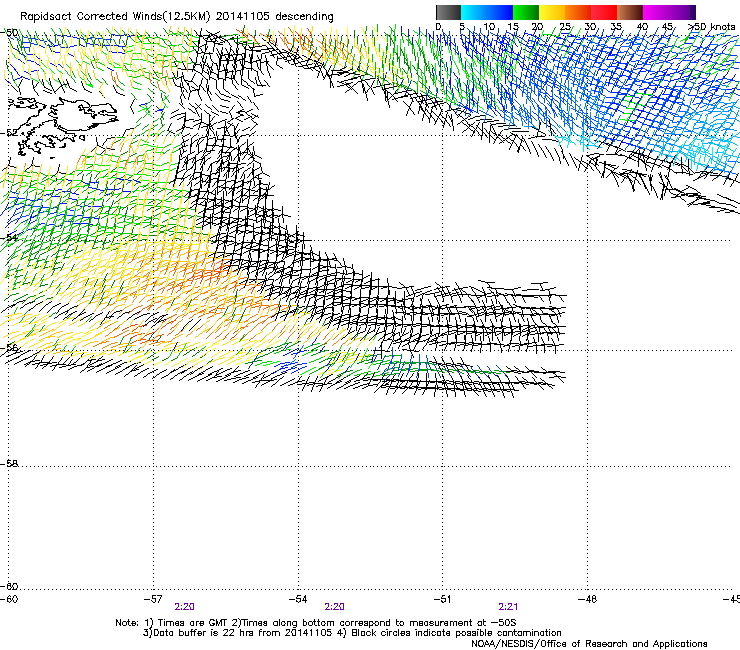Click the '>50 knots' legend label
The width and height of the screenshot is (740, 650).
(712, 27)
